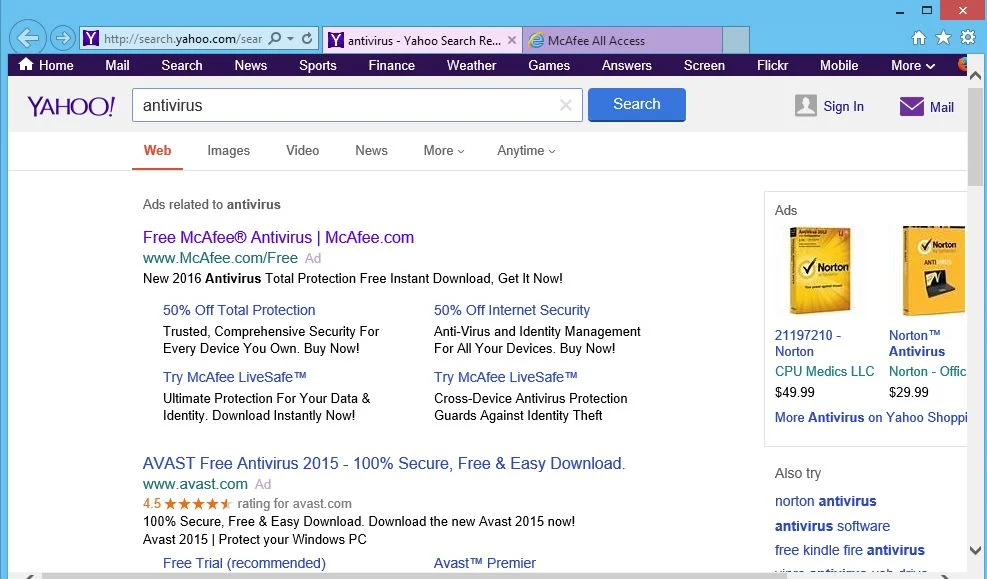Open Free Trial (recommended) link
This screenshot has width=987, height=579.
point(244,563)
